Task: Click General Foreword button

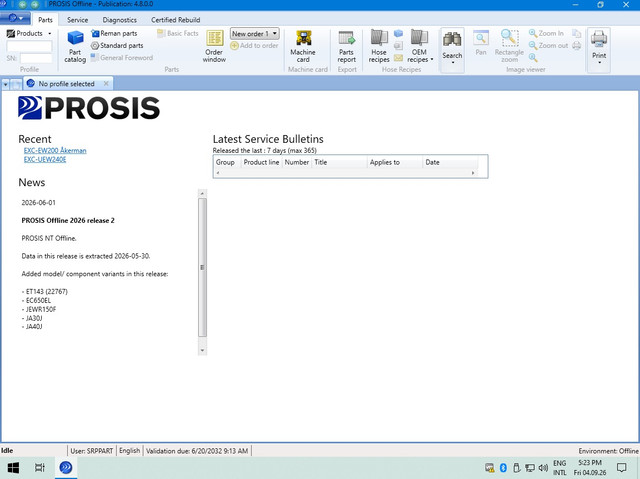Action: tap(122, 58)
